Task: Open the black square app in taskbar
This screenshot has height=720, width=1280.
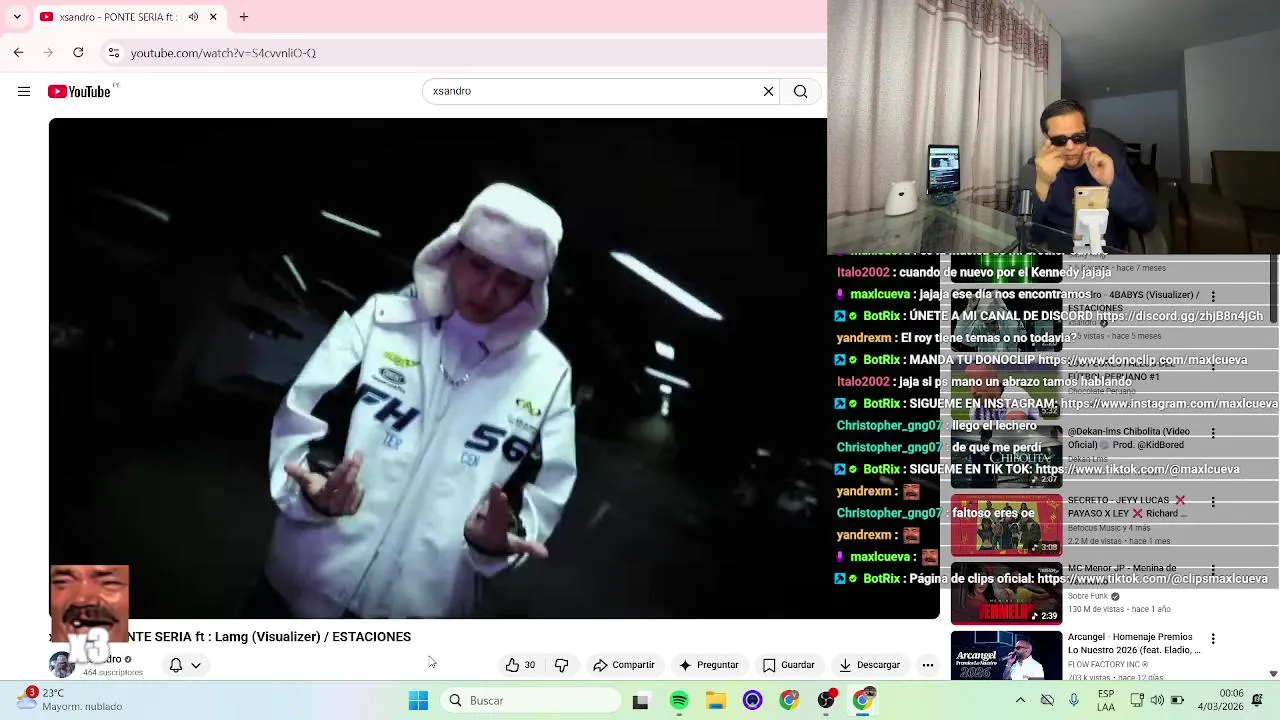Action: pos(641,701)
